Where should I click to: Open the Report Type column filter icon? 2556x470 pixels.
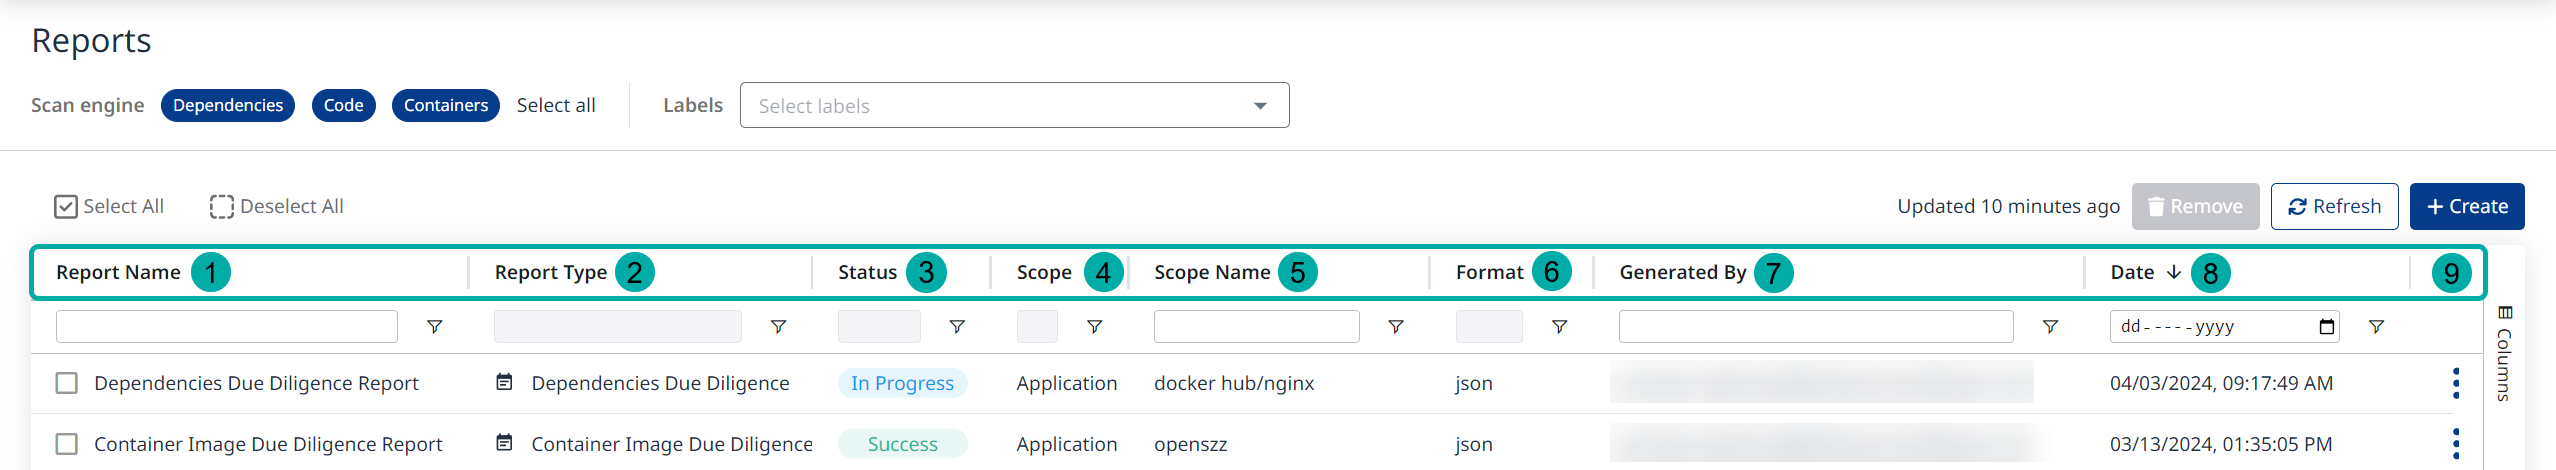(x=778, y=327)
